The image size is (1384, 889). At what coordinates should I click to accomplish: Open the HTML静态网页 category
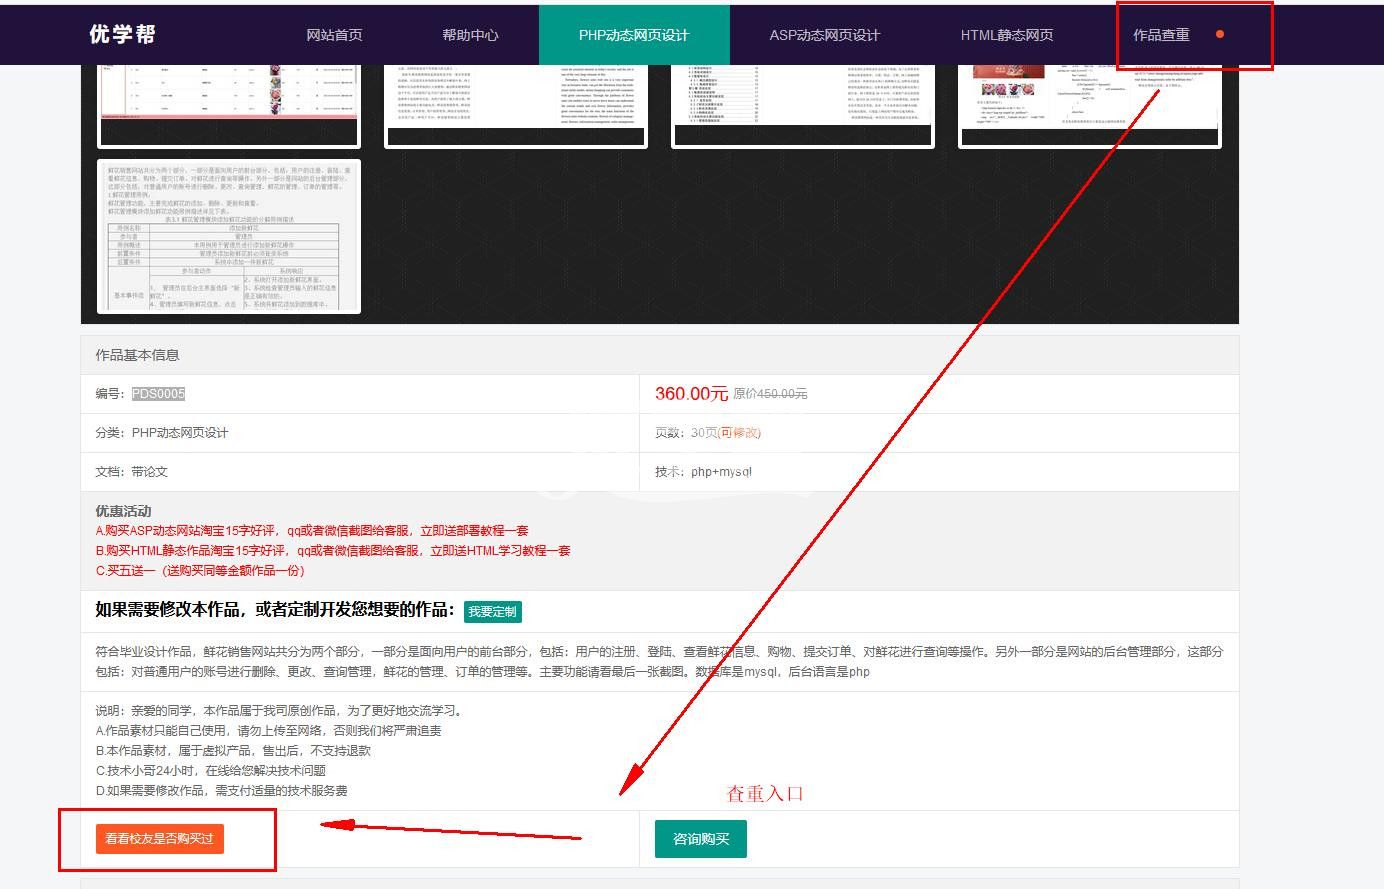pos(1006,35)
